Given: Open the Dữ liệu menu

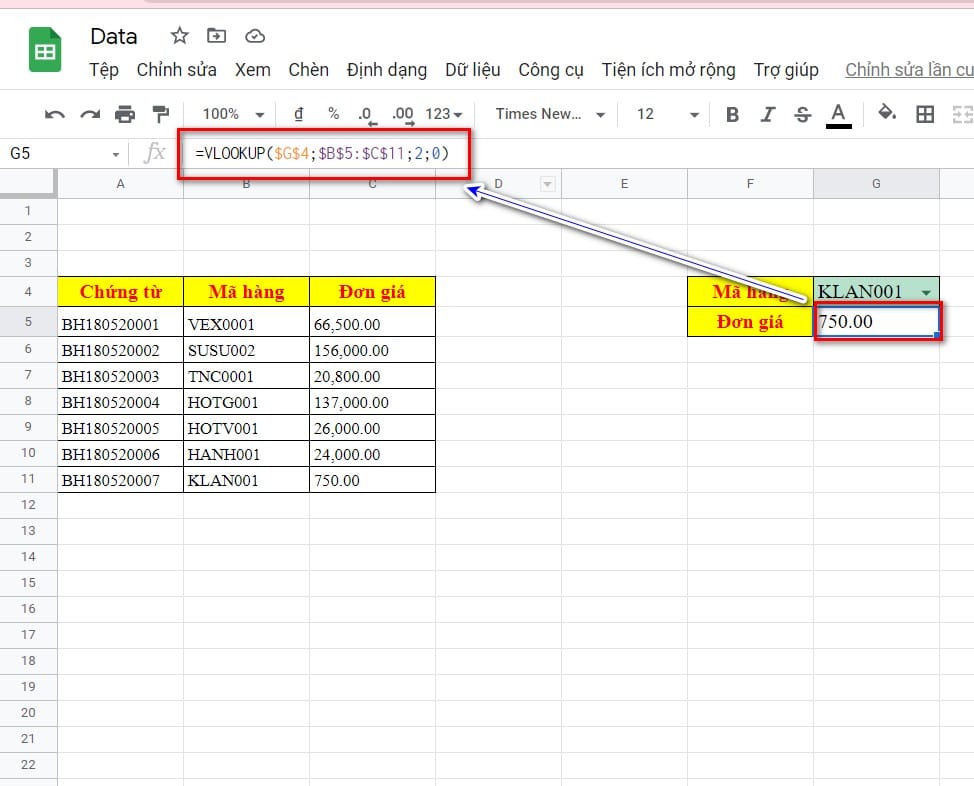Looking at the screenshot, I should pos(473,70).
